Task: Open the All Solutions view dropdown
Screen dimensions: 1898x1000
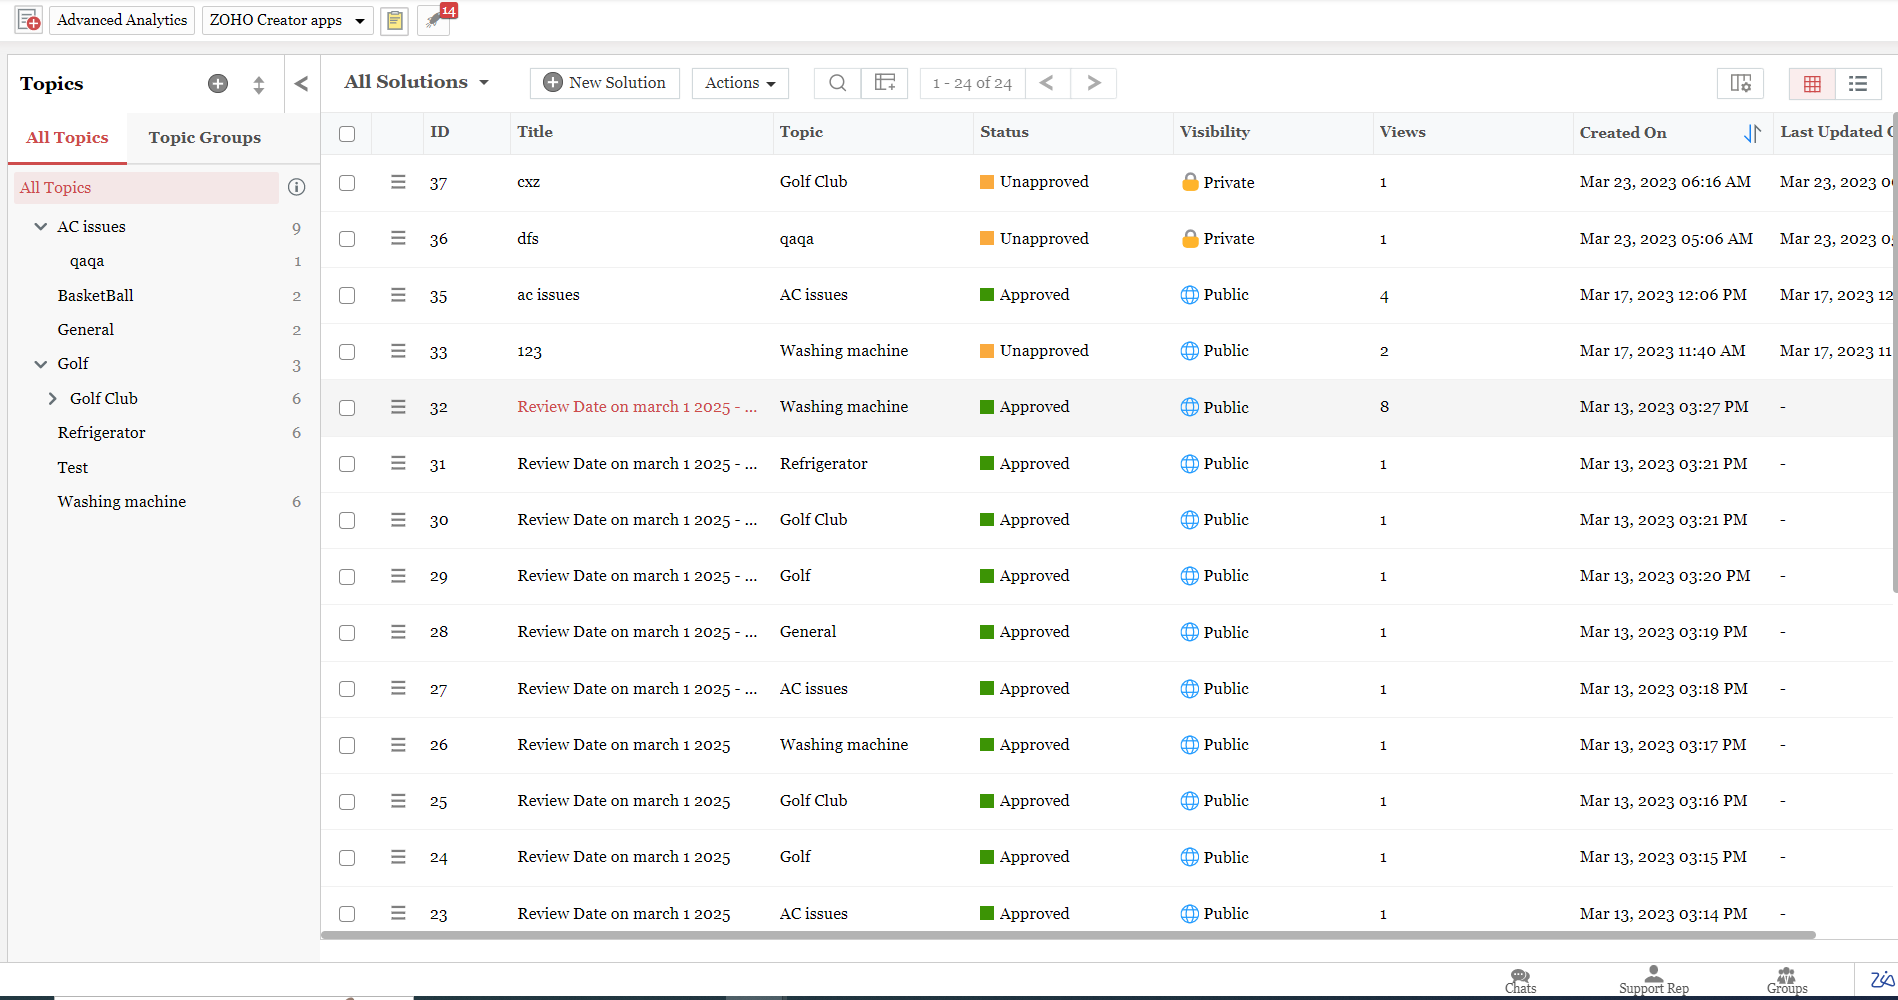Action: coord(416,83)
